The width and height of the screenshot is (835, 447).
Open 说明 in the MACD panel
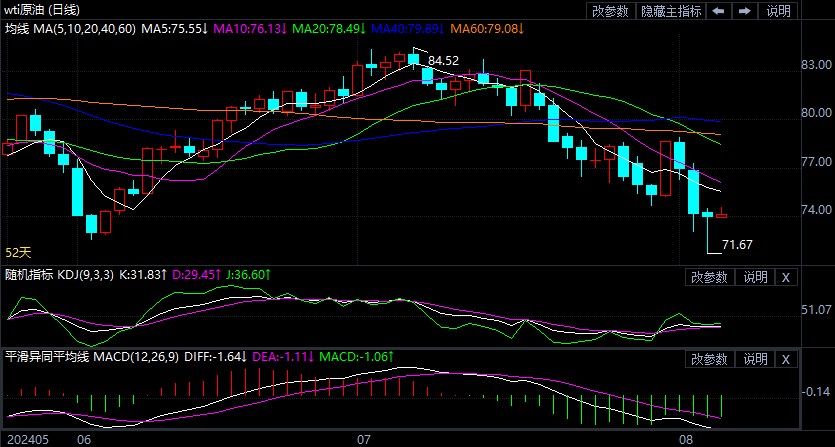[x=755, y=359]
